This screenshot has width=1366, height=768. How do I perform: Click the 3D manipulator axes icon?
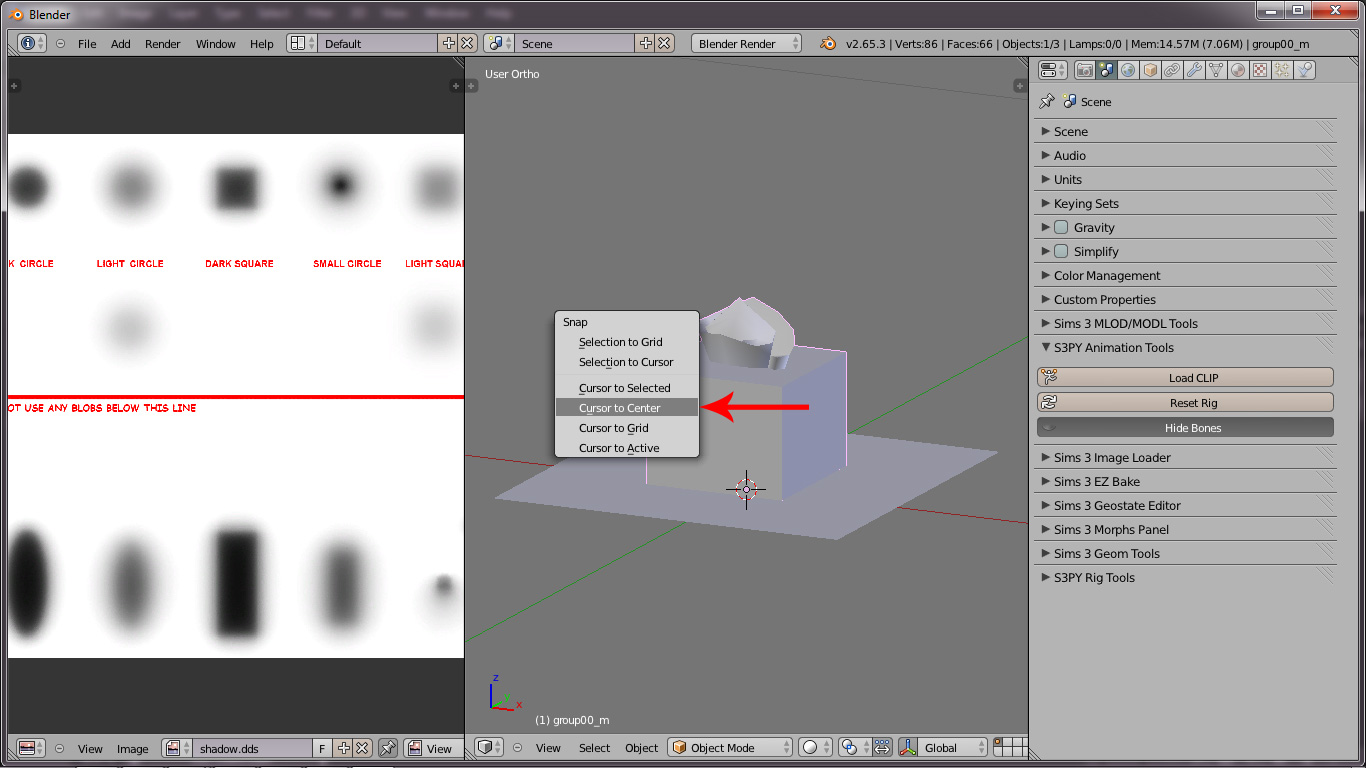(909, 748)
